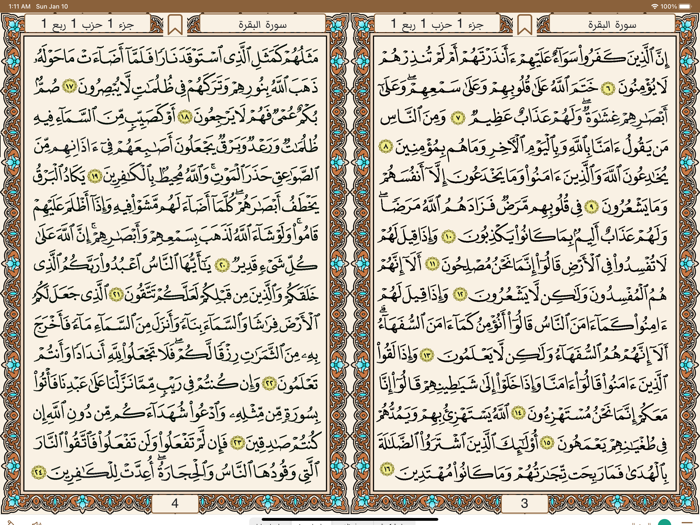Tap the juz/hizb label on page 3
Screen dimensions: 700x525
pyautogui.click(x=437, y=24)
